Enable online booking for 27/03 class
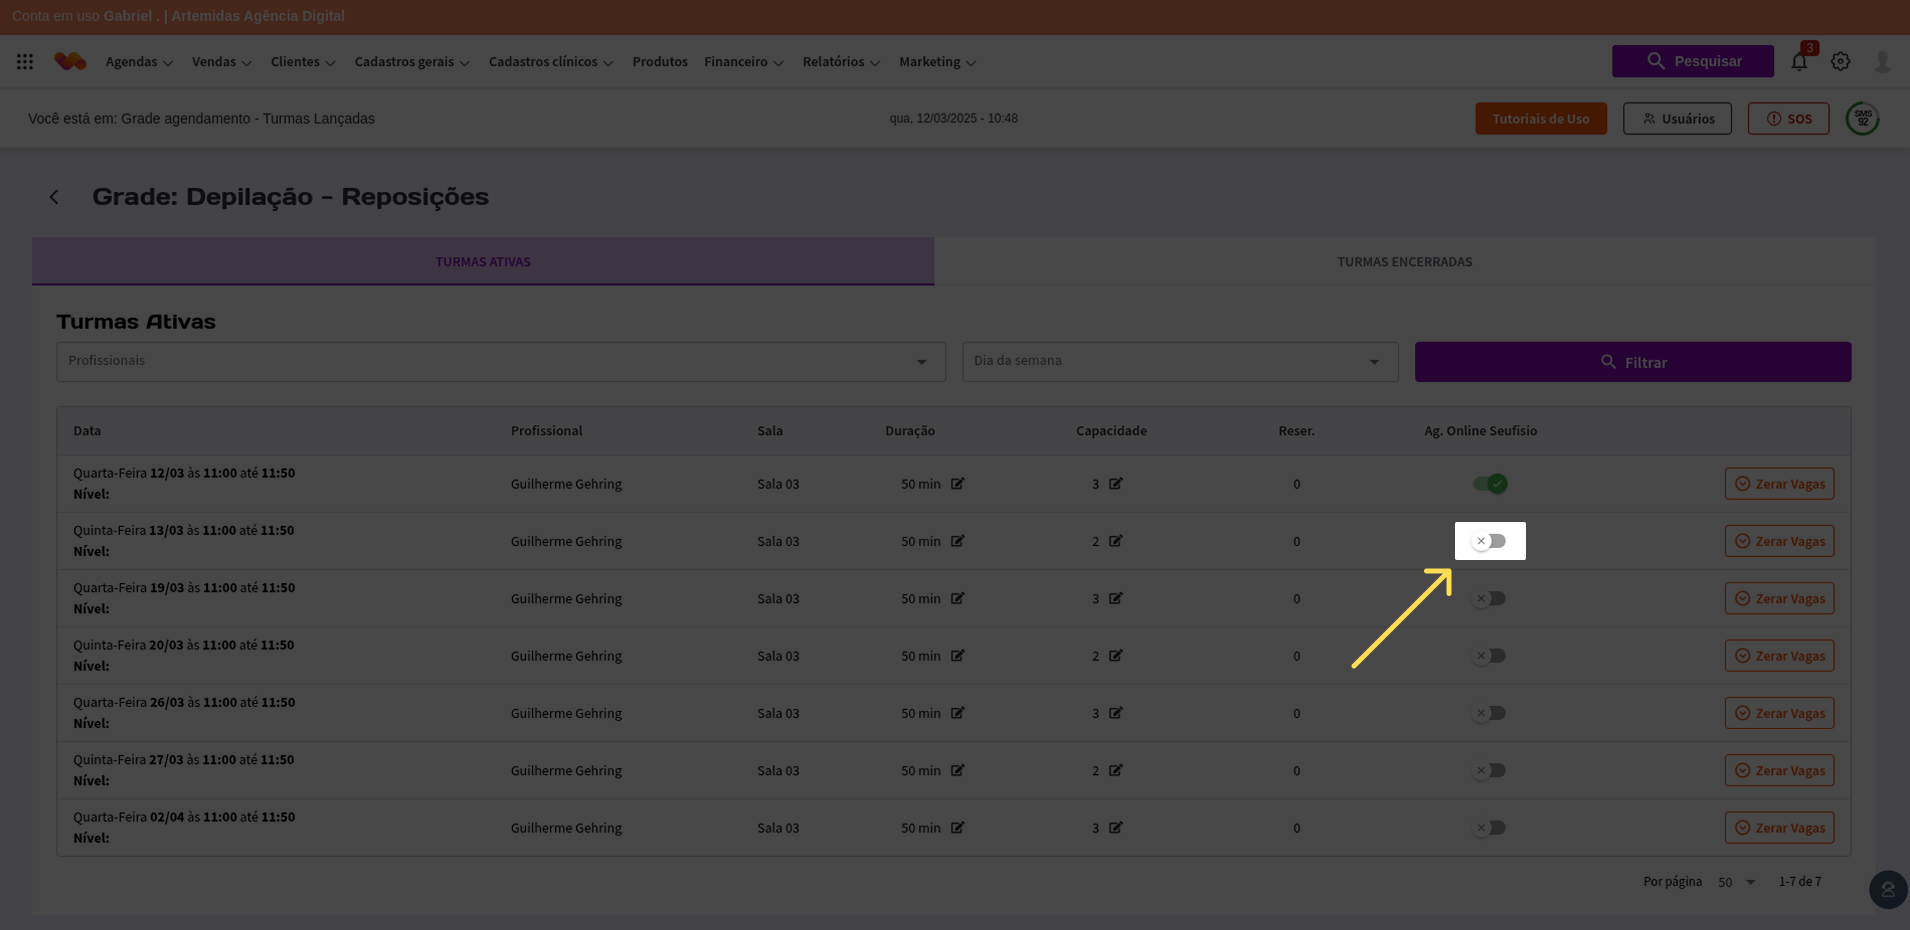The image size is (1910, 930). tap(1489, 771)
